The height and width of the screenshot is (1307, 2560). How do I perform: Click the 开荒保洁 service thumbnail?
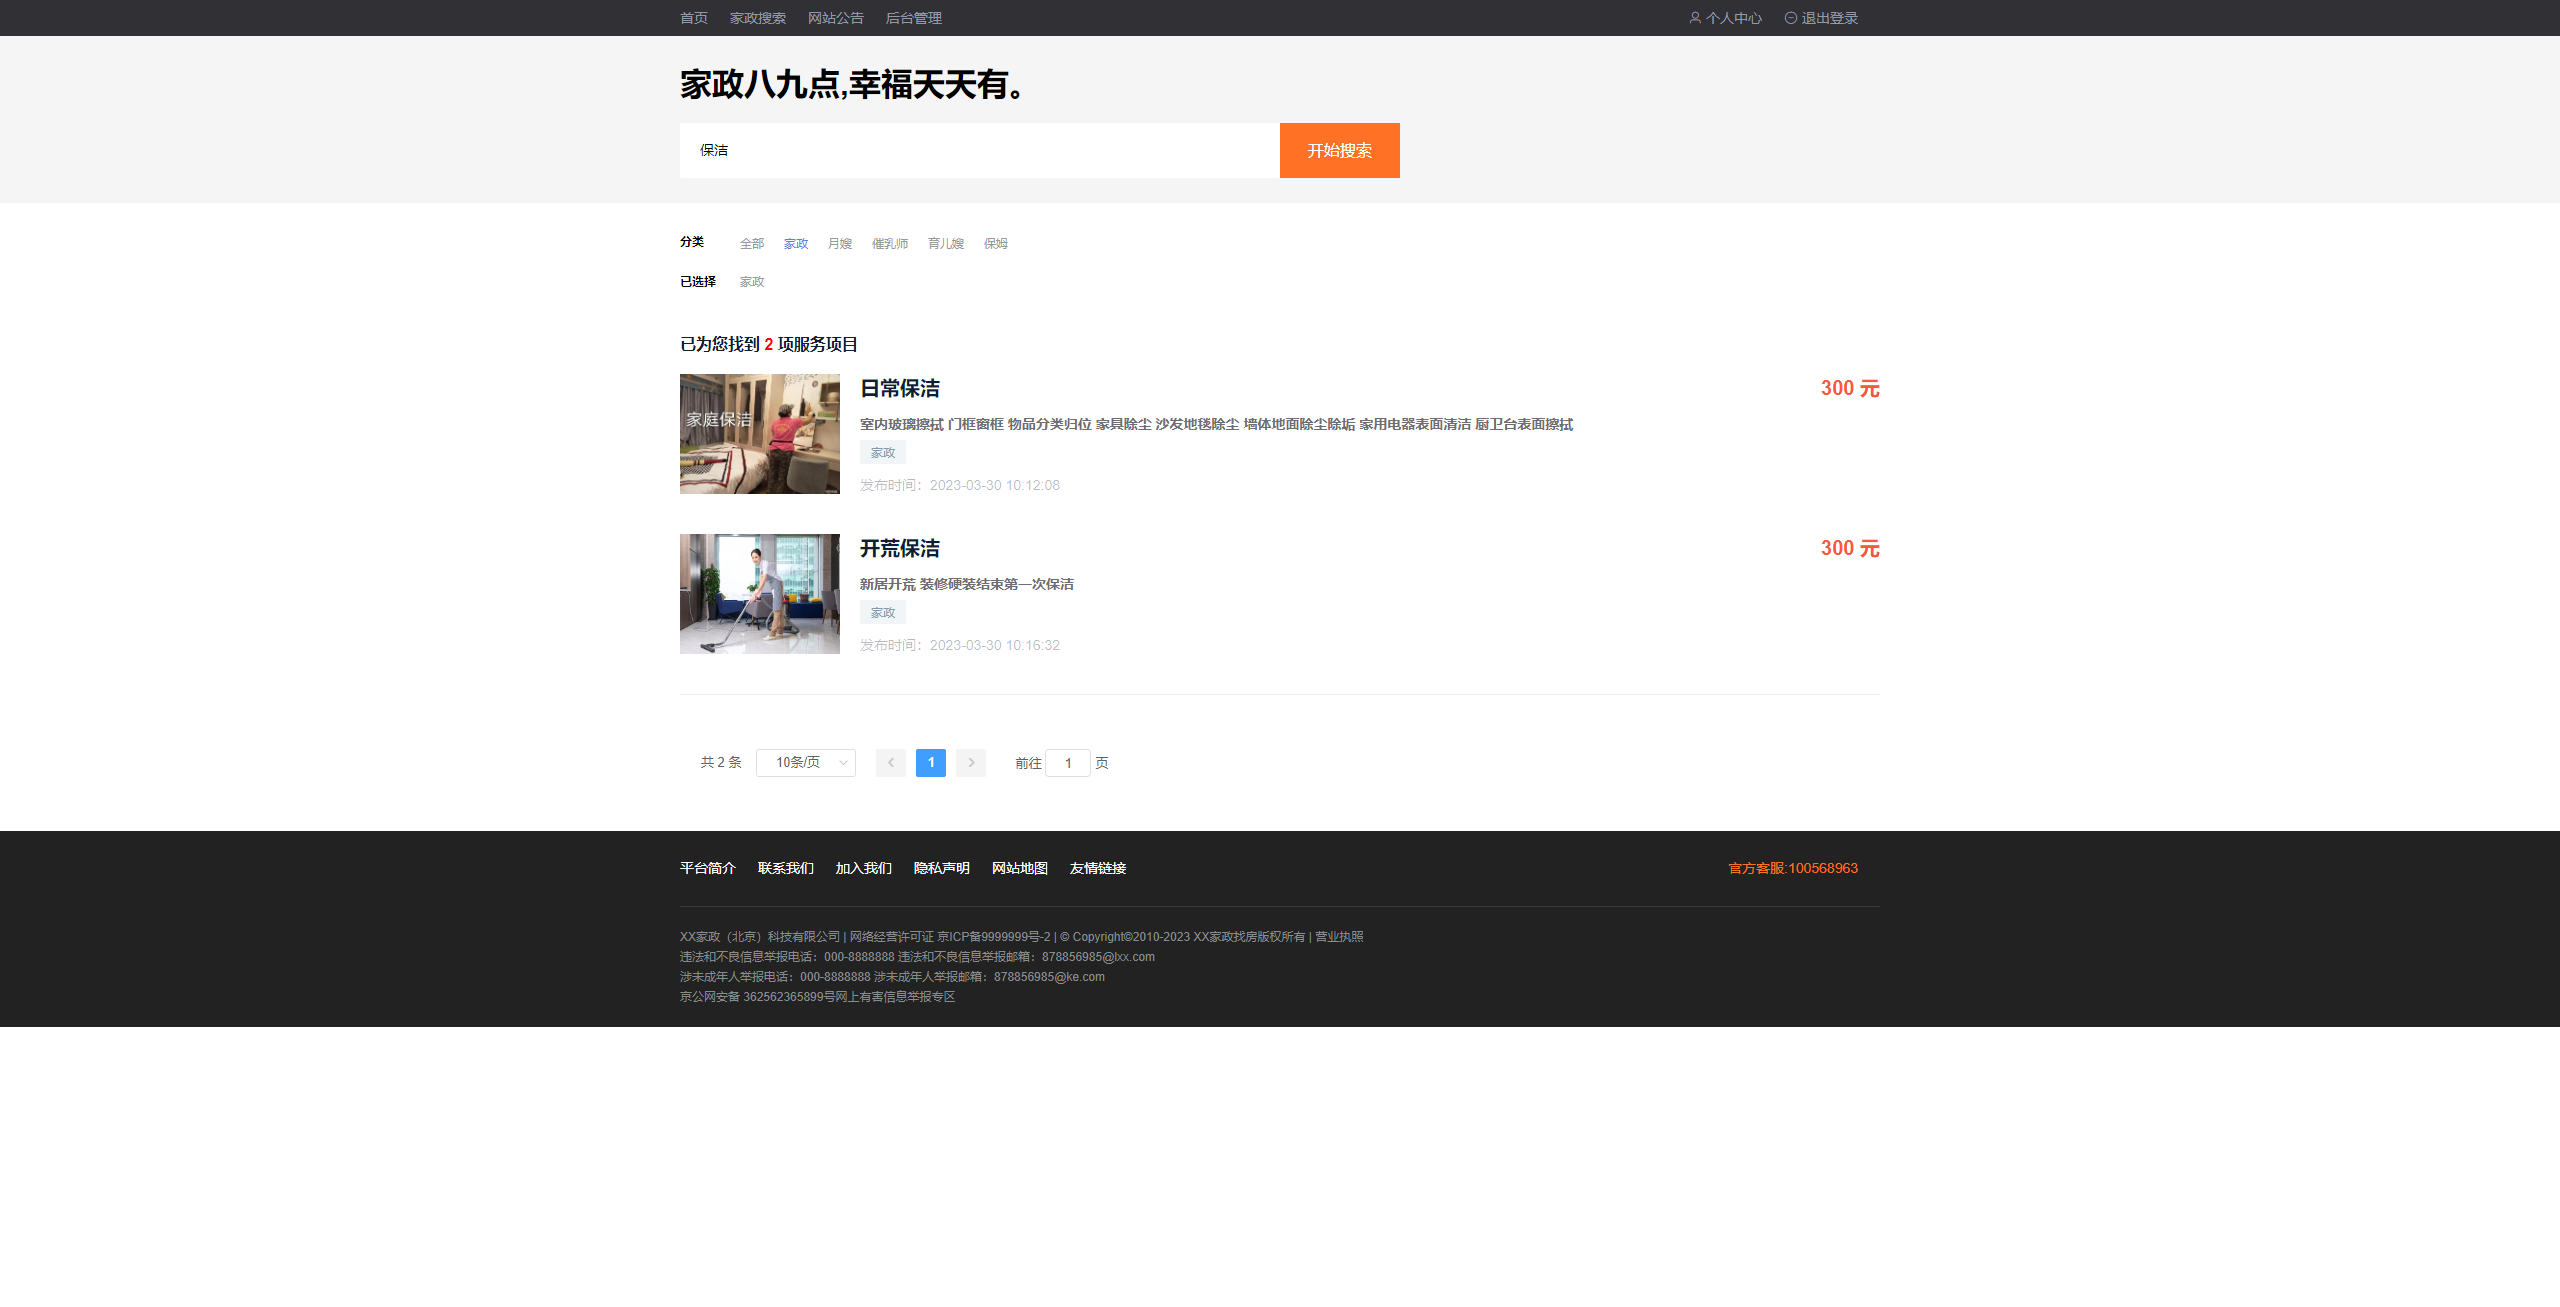click(759, 593)
